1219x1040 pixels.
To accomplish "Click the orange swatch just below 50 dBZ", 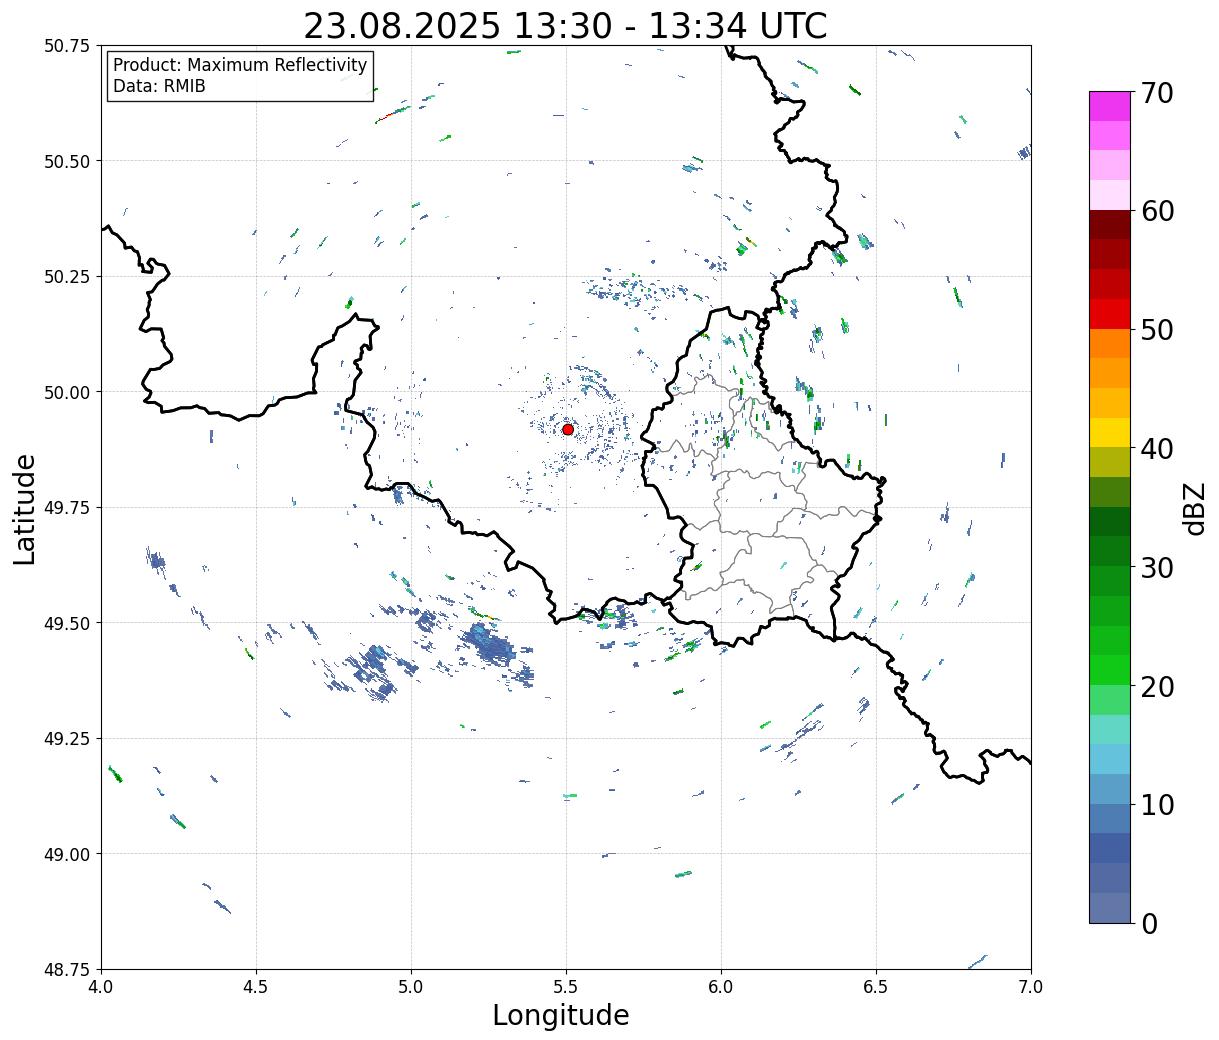I will [x=1110, y=343].
